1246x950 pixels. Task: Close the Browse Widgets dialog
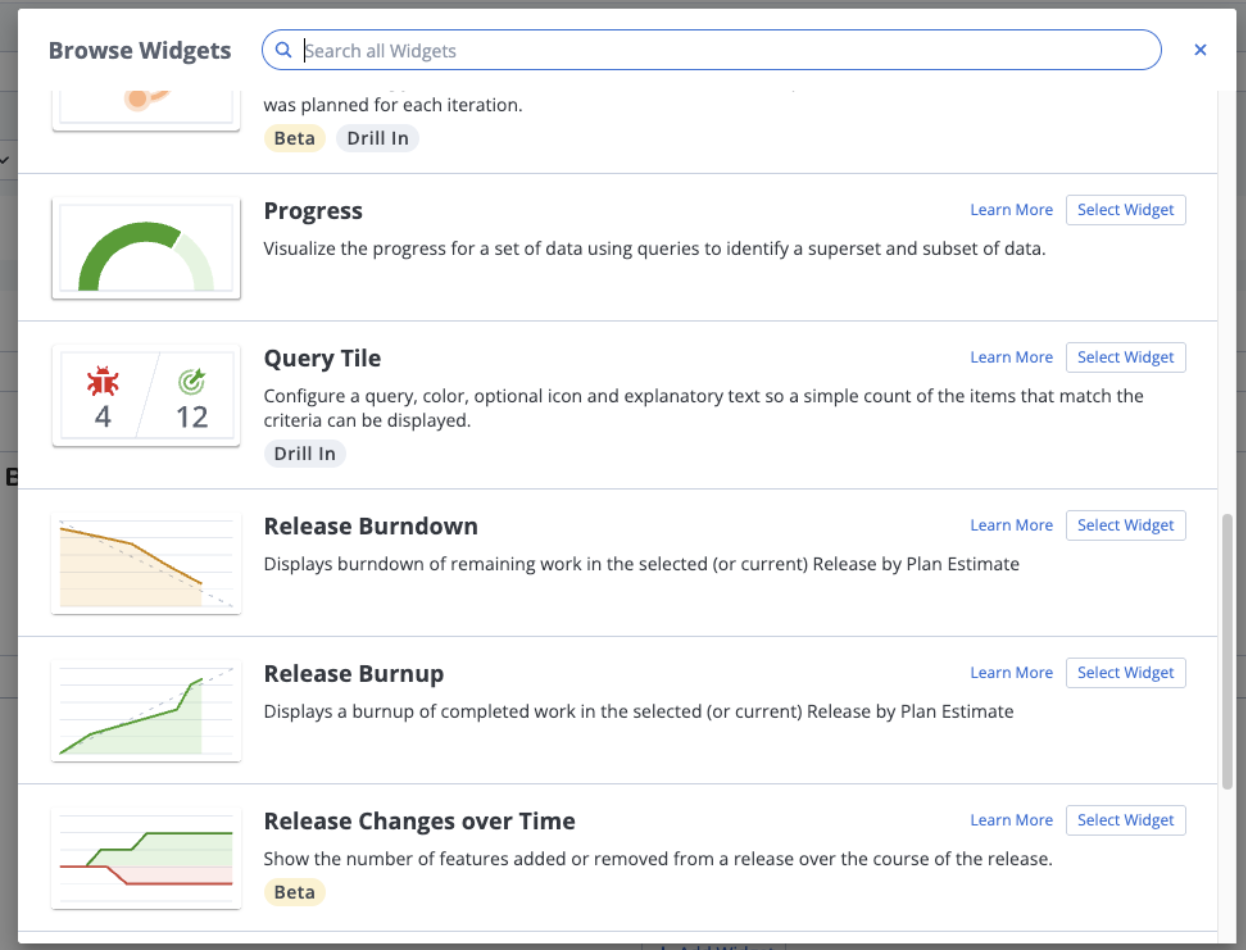tap(1200, 50)
